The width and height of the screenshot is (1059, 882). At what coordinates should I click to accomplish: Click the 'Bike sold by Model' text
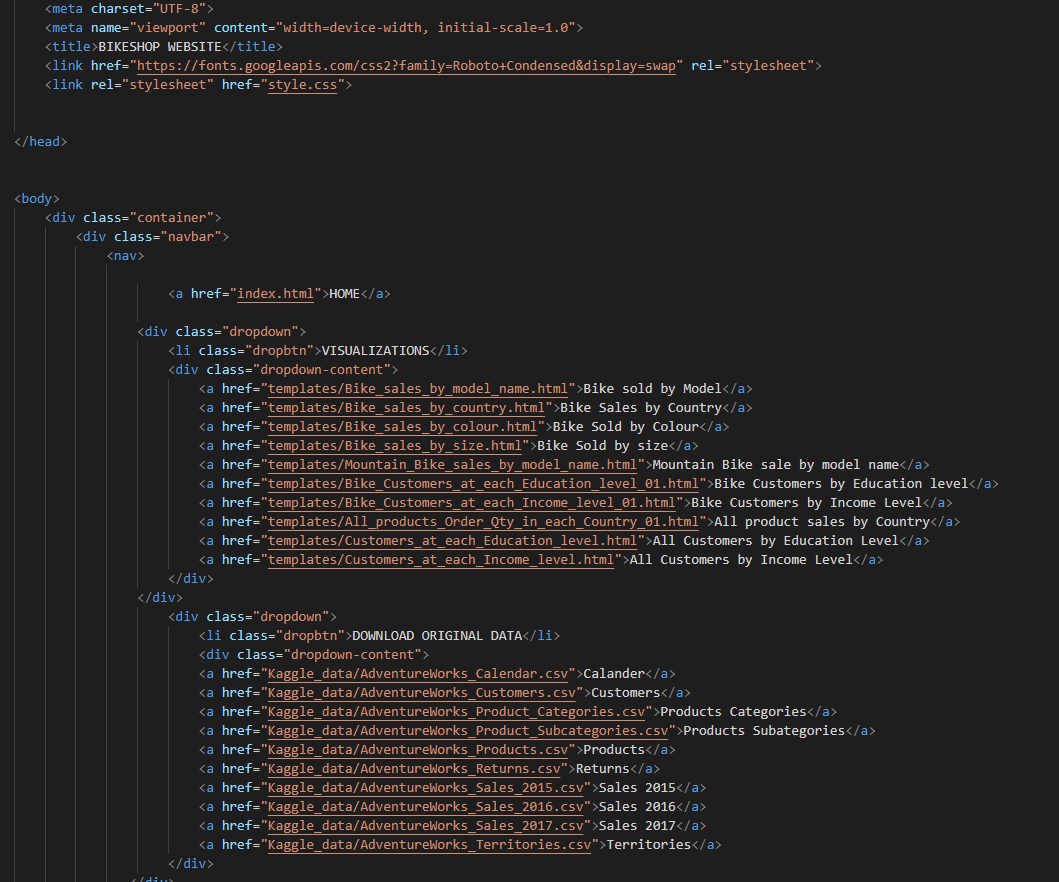[652, 388]
